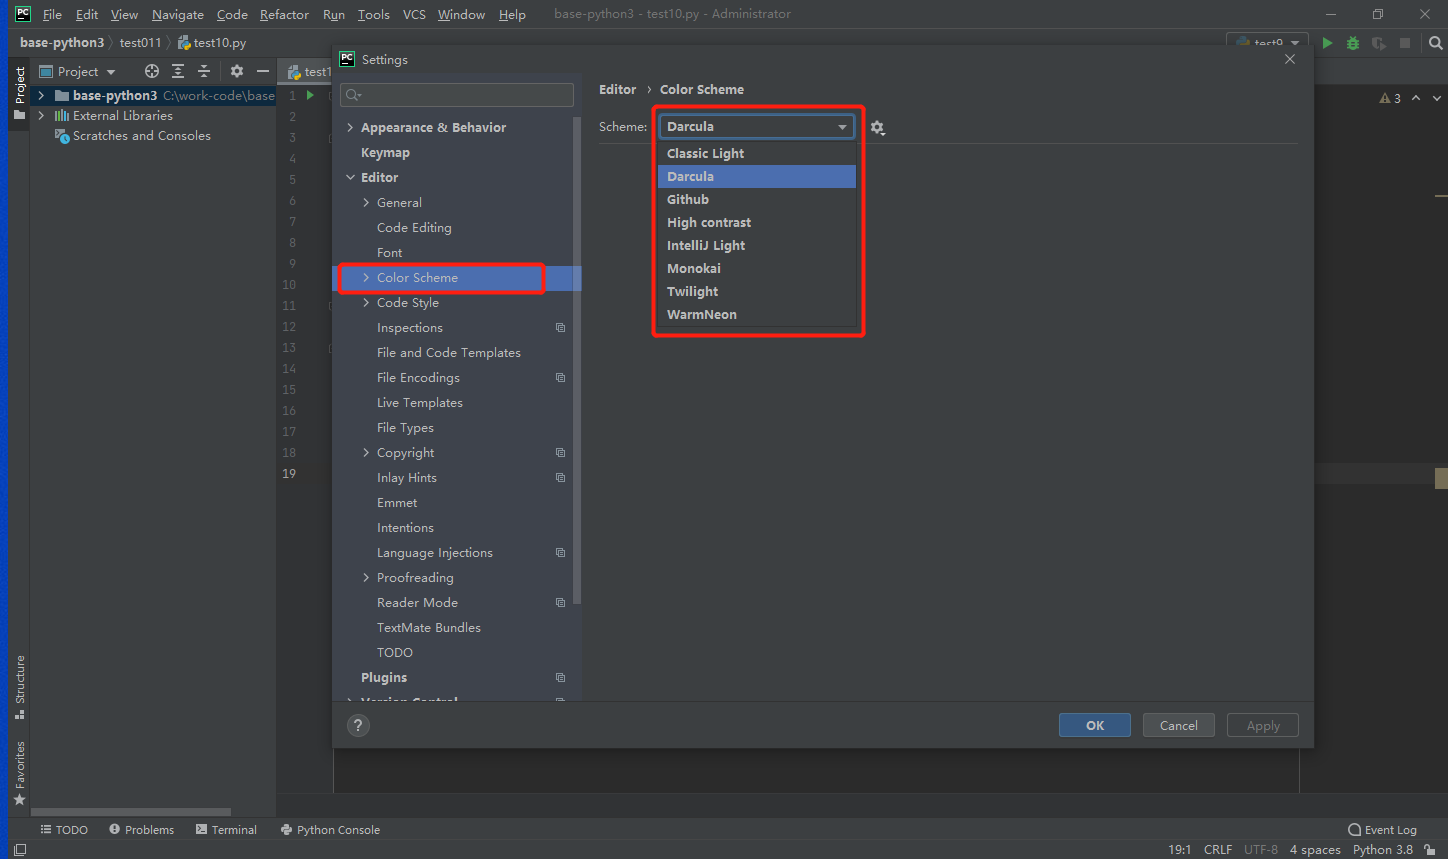The width and height of the screenshot is (1448, 859).
Task: Expand the Code Style node
Action: pos(366,303)
